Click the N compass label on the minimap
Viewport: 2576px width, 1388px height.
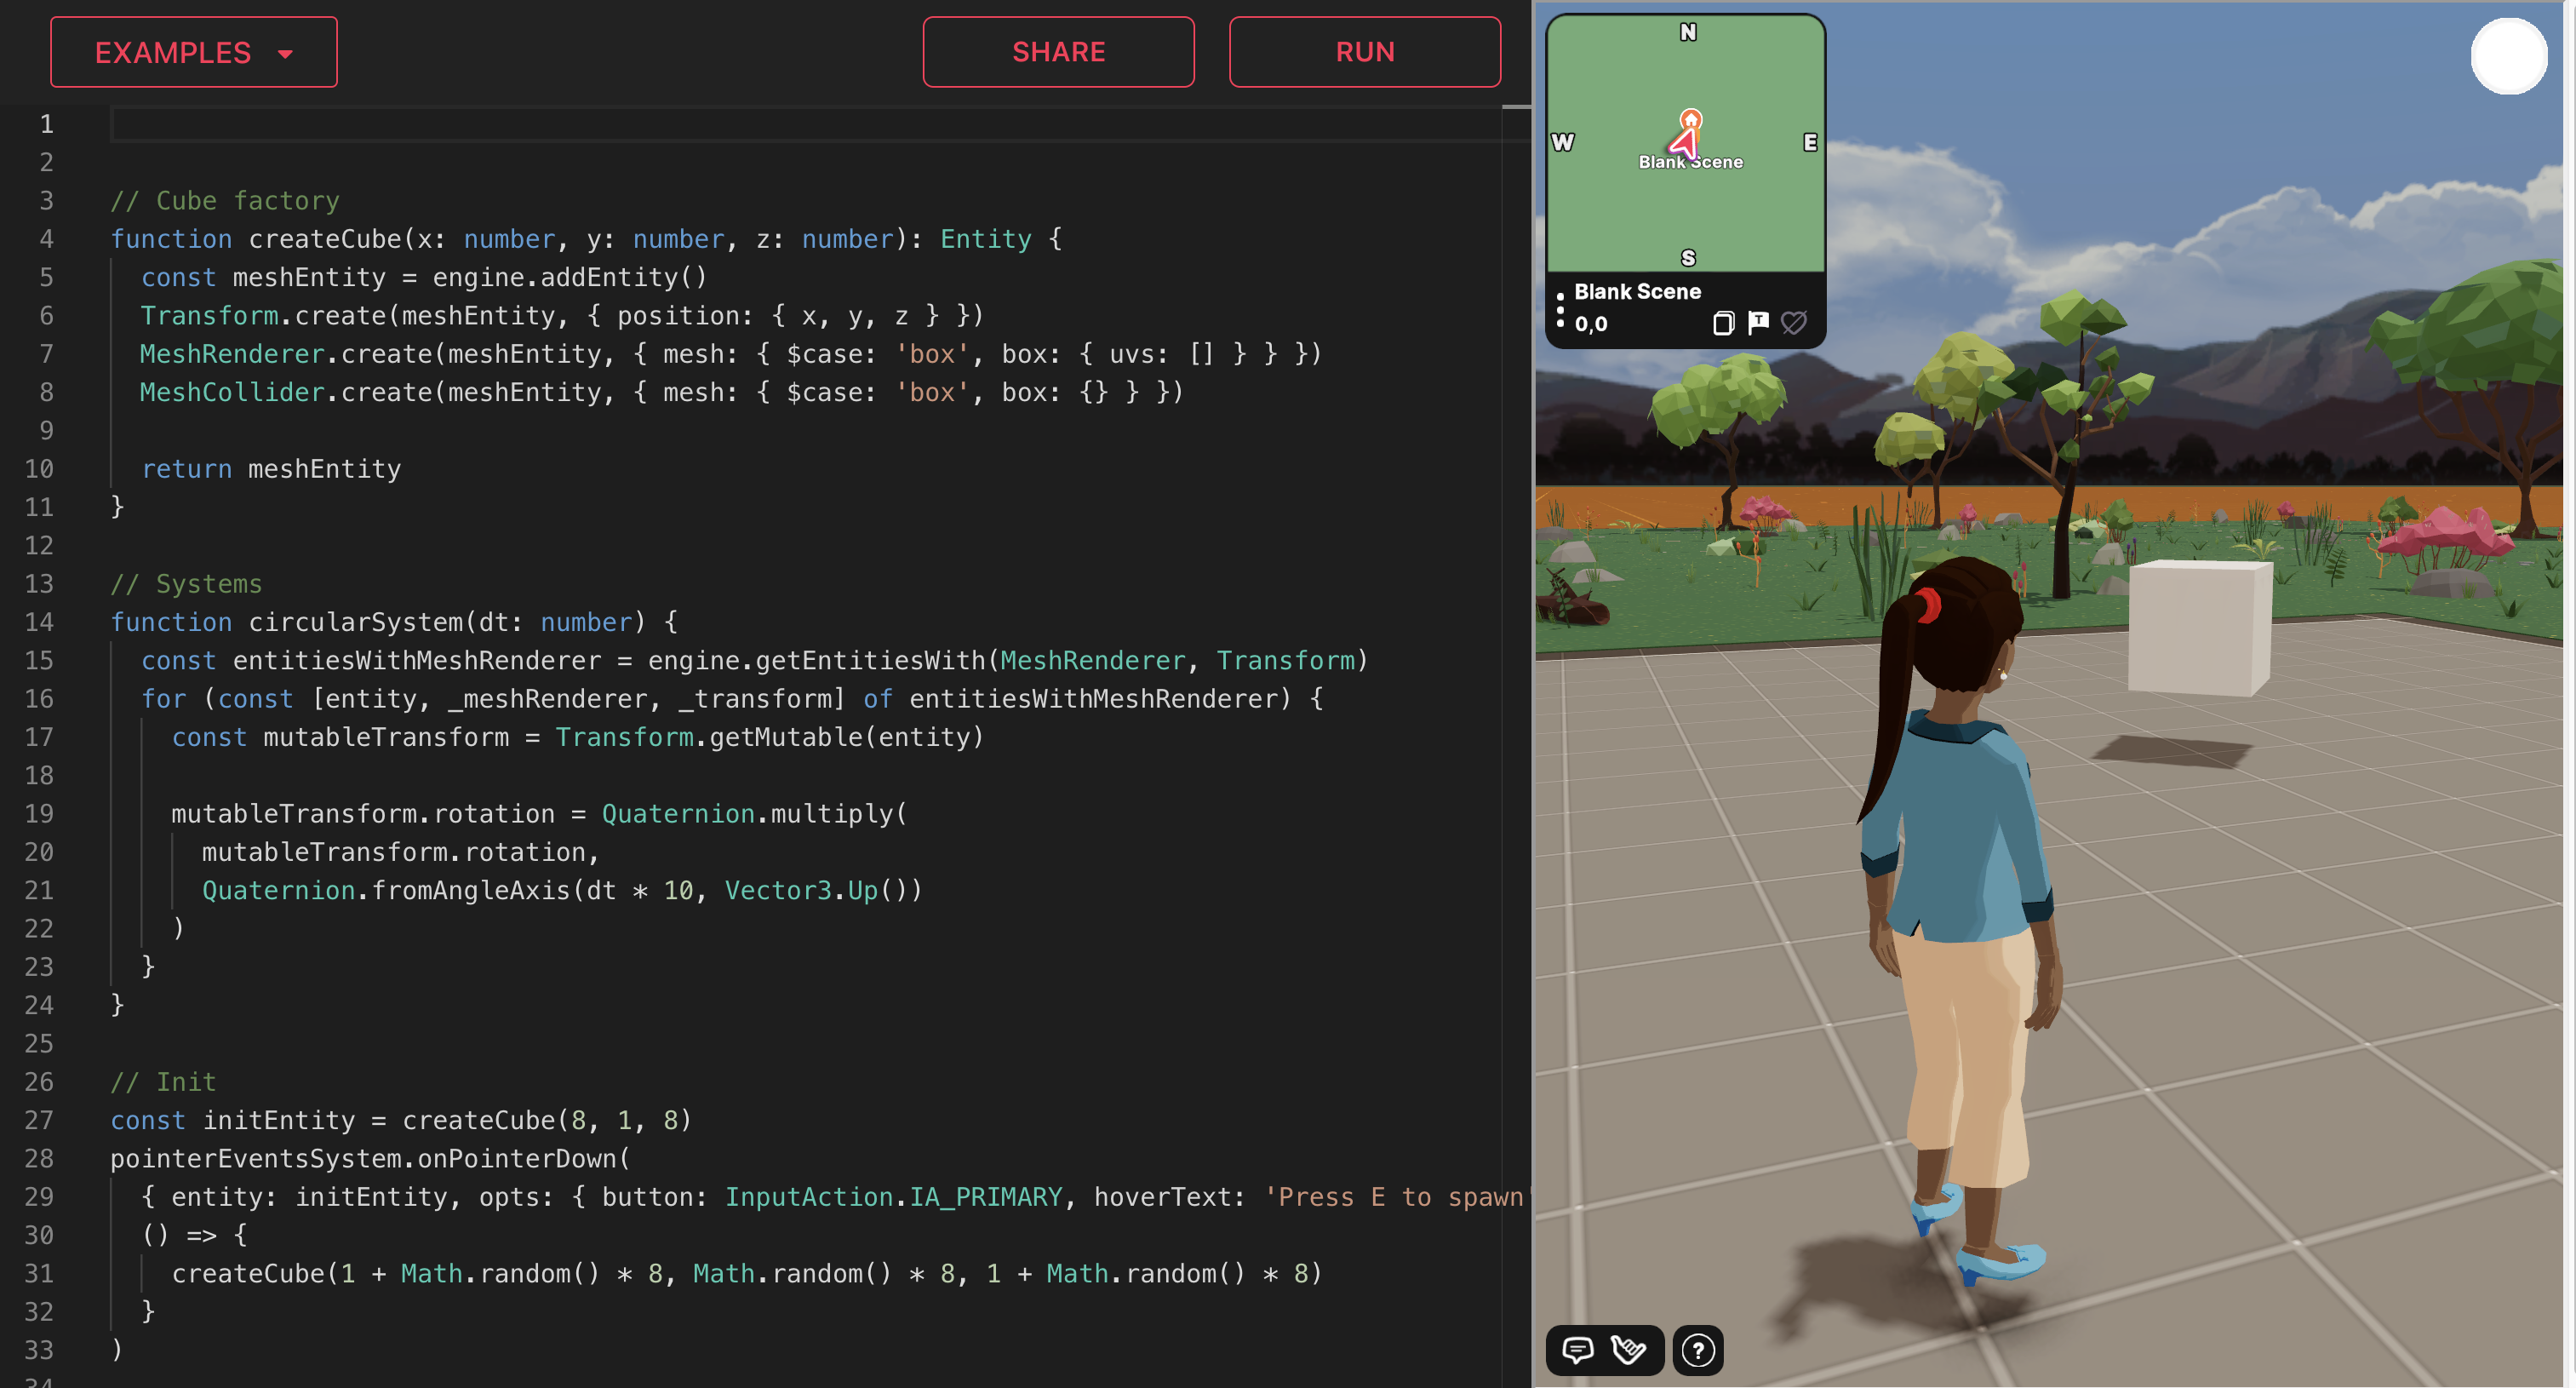(x=1687, y=33)
